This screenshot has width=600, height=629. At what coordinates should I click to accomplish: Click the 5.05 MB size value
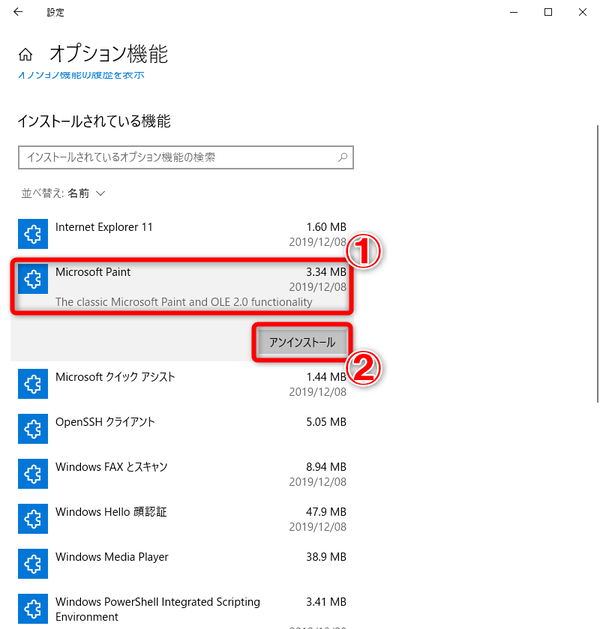pos(326,422)
